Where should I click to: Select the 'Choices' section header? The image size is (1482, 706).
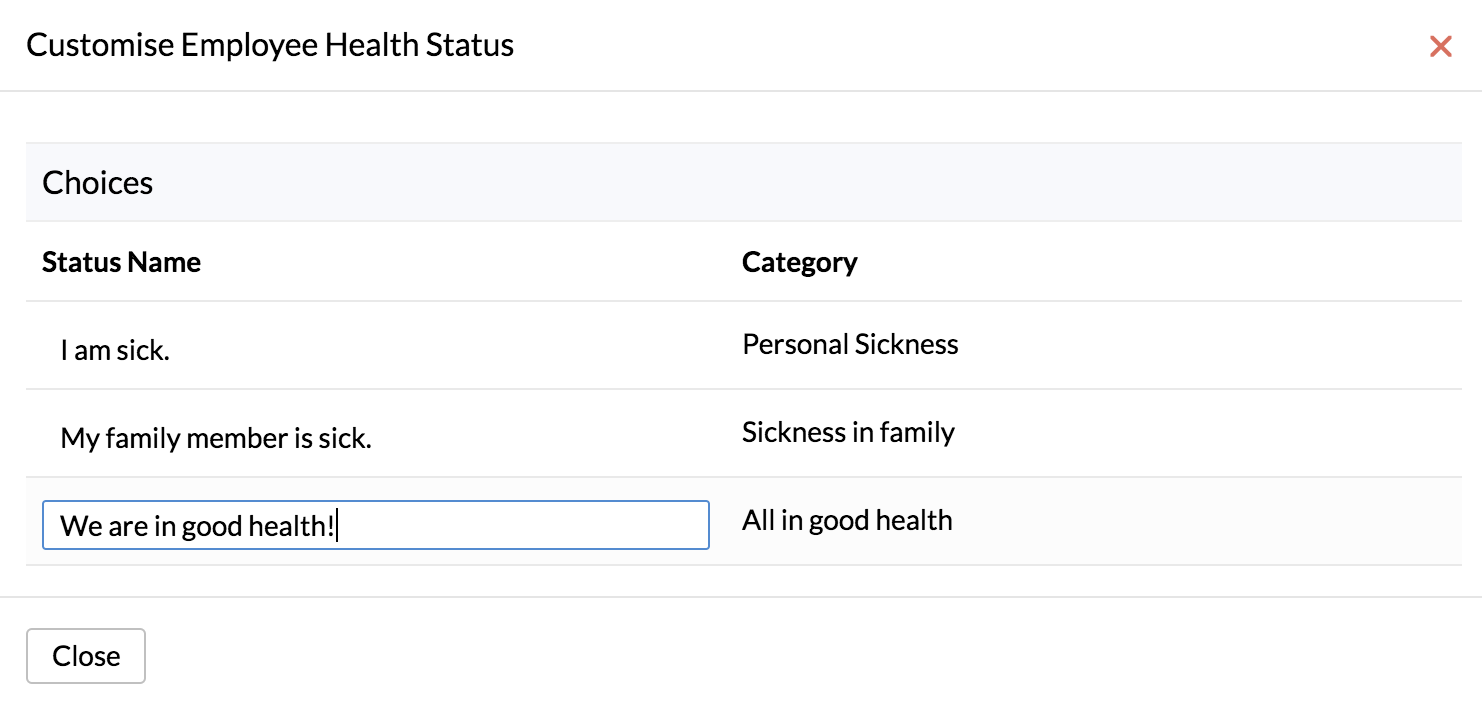(x=97, y=182)
